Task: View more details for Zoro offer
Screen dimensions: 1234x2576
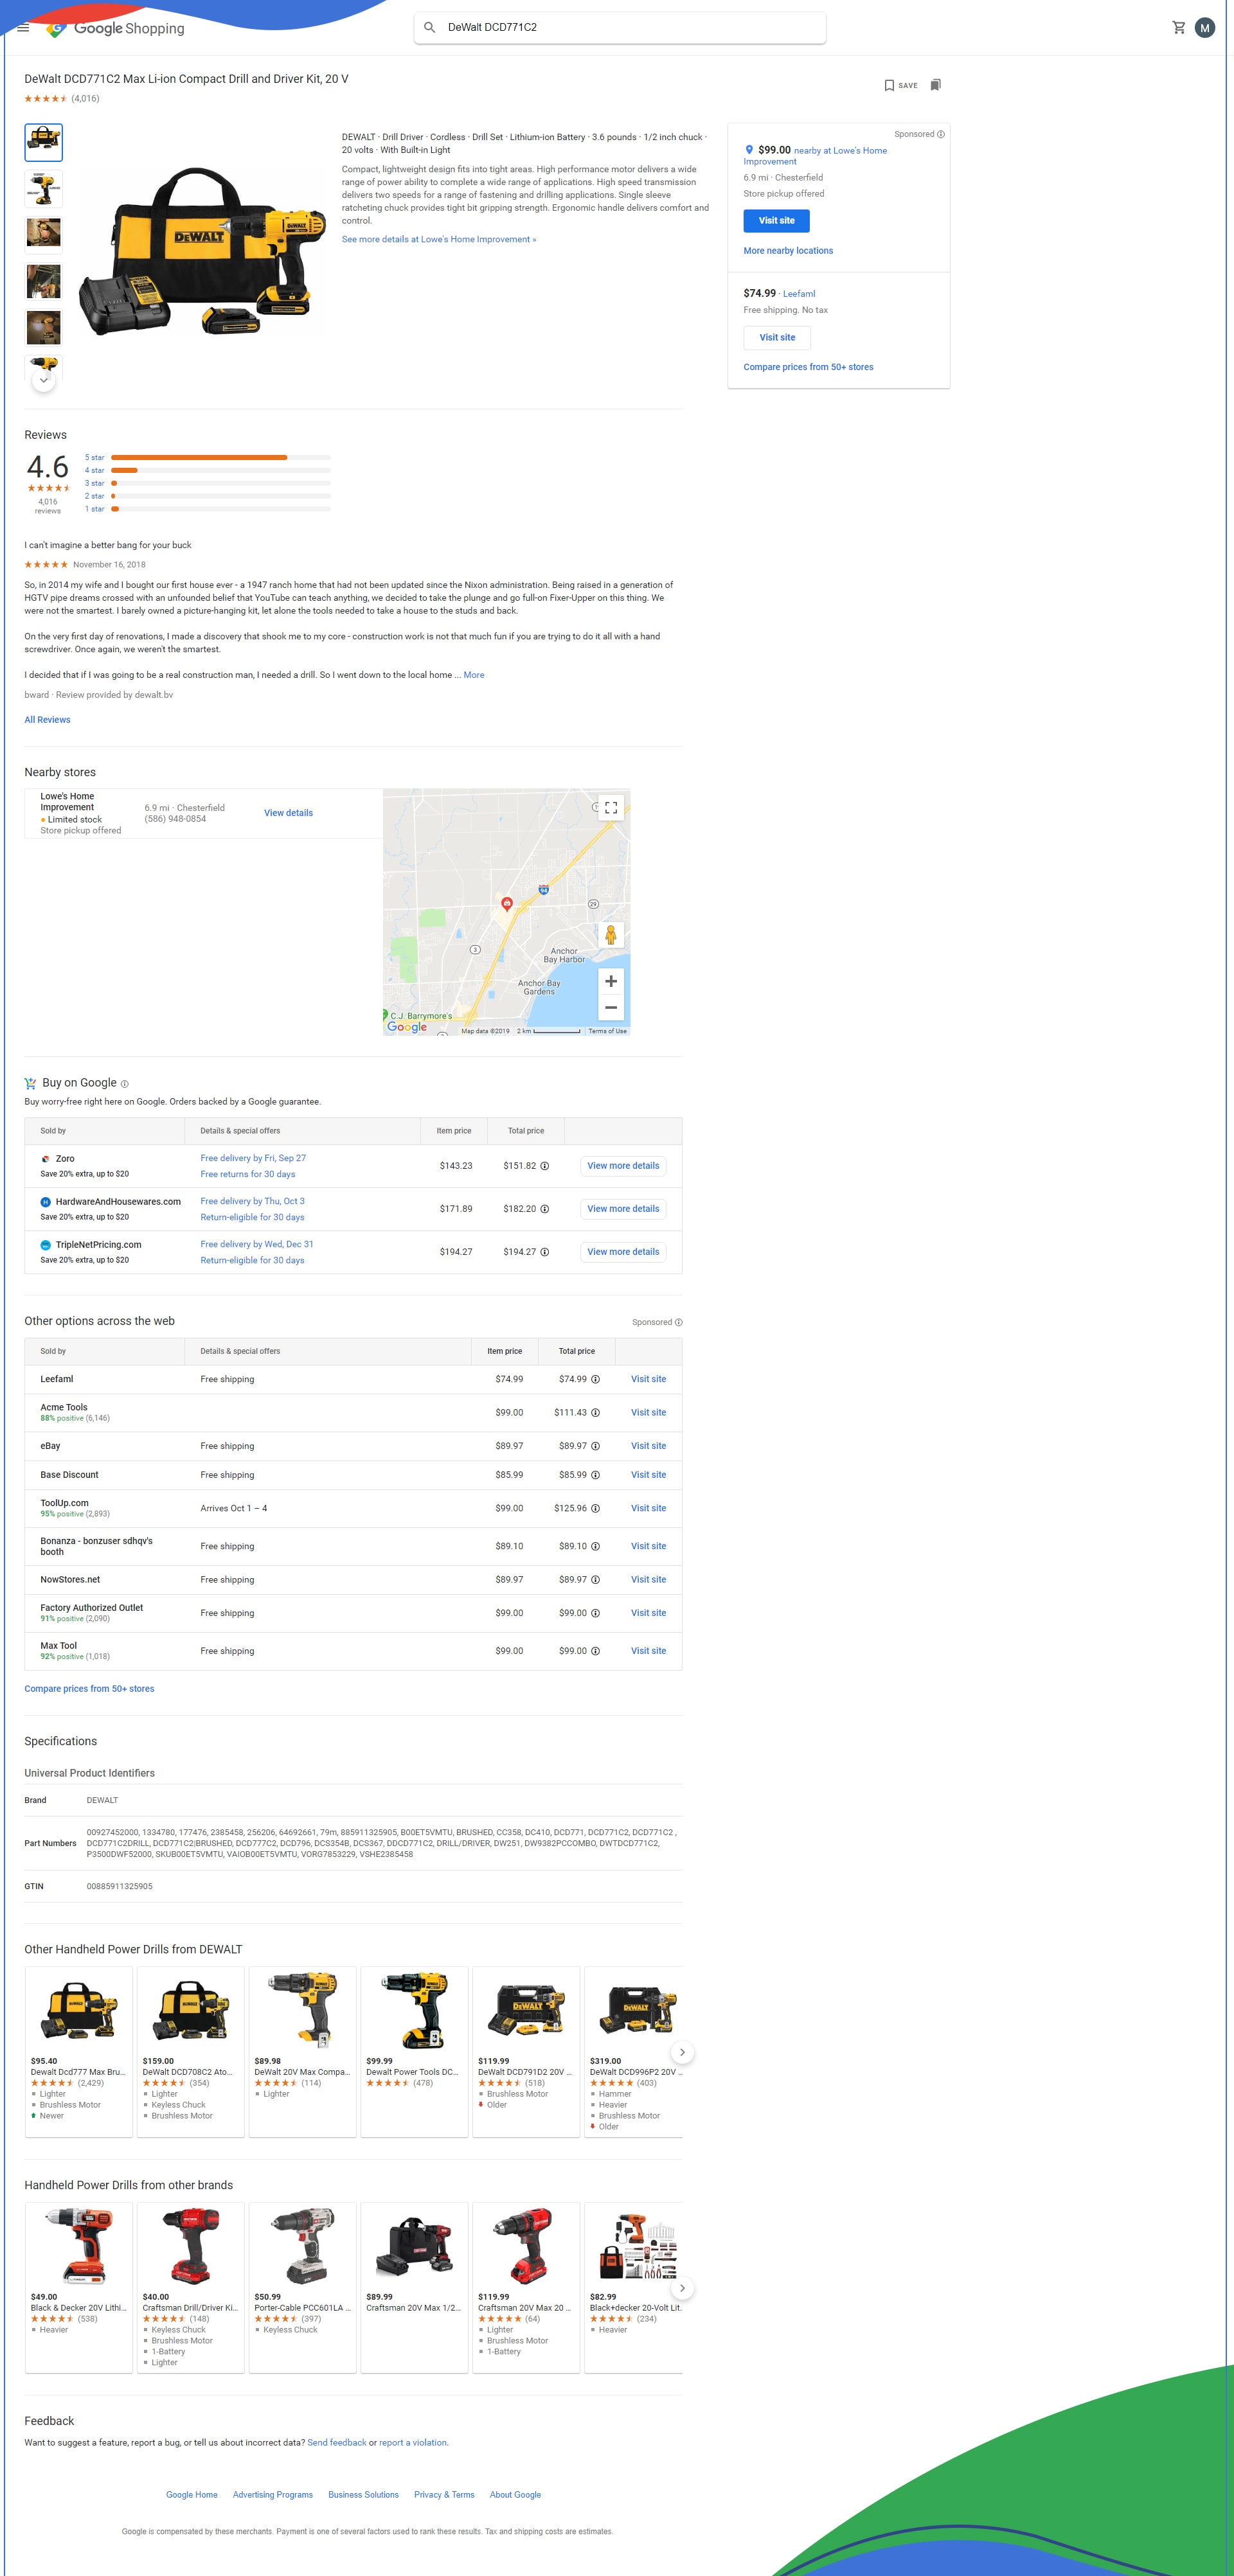Action: 623,1166
